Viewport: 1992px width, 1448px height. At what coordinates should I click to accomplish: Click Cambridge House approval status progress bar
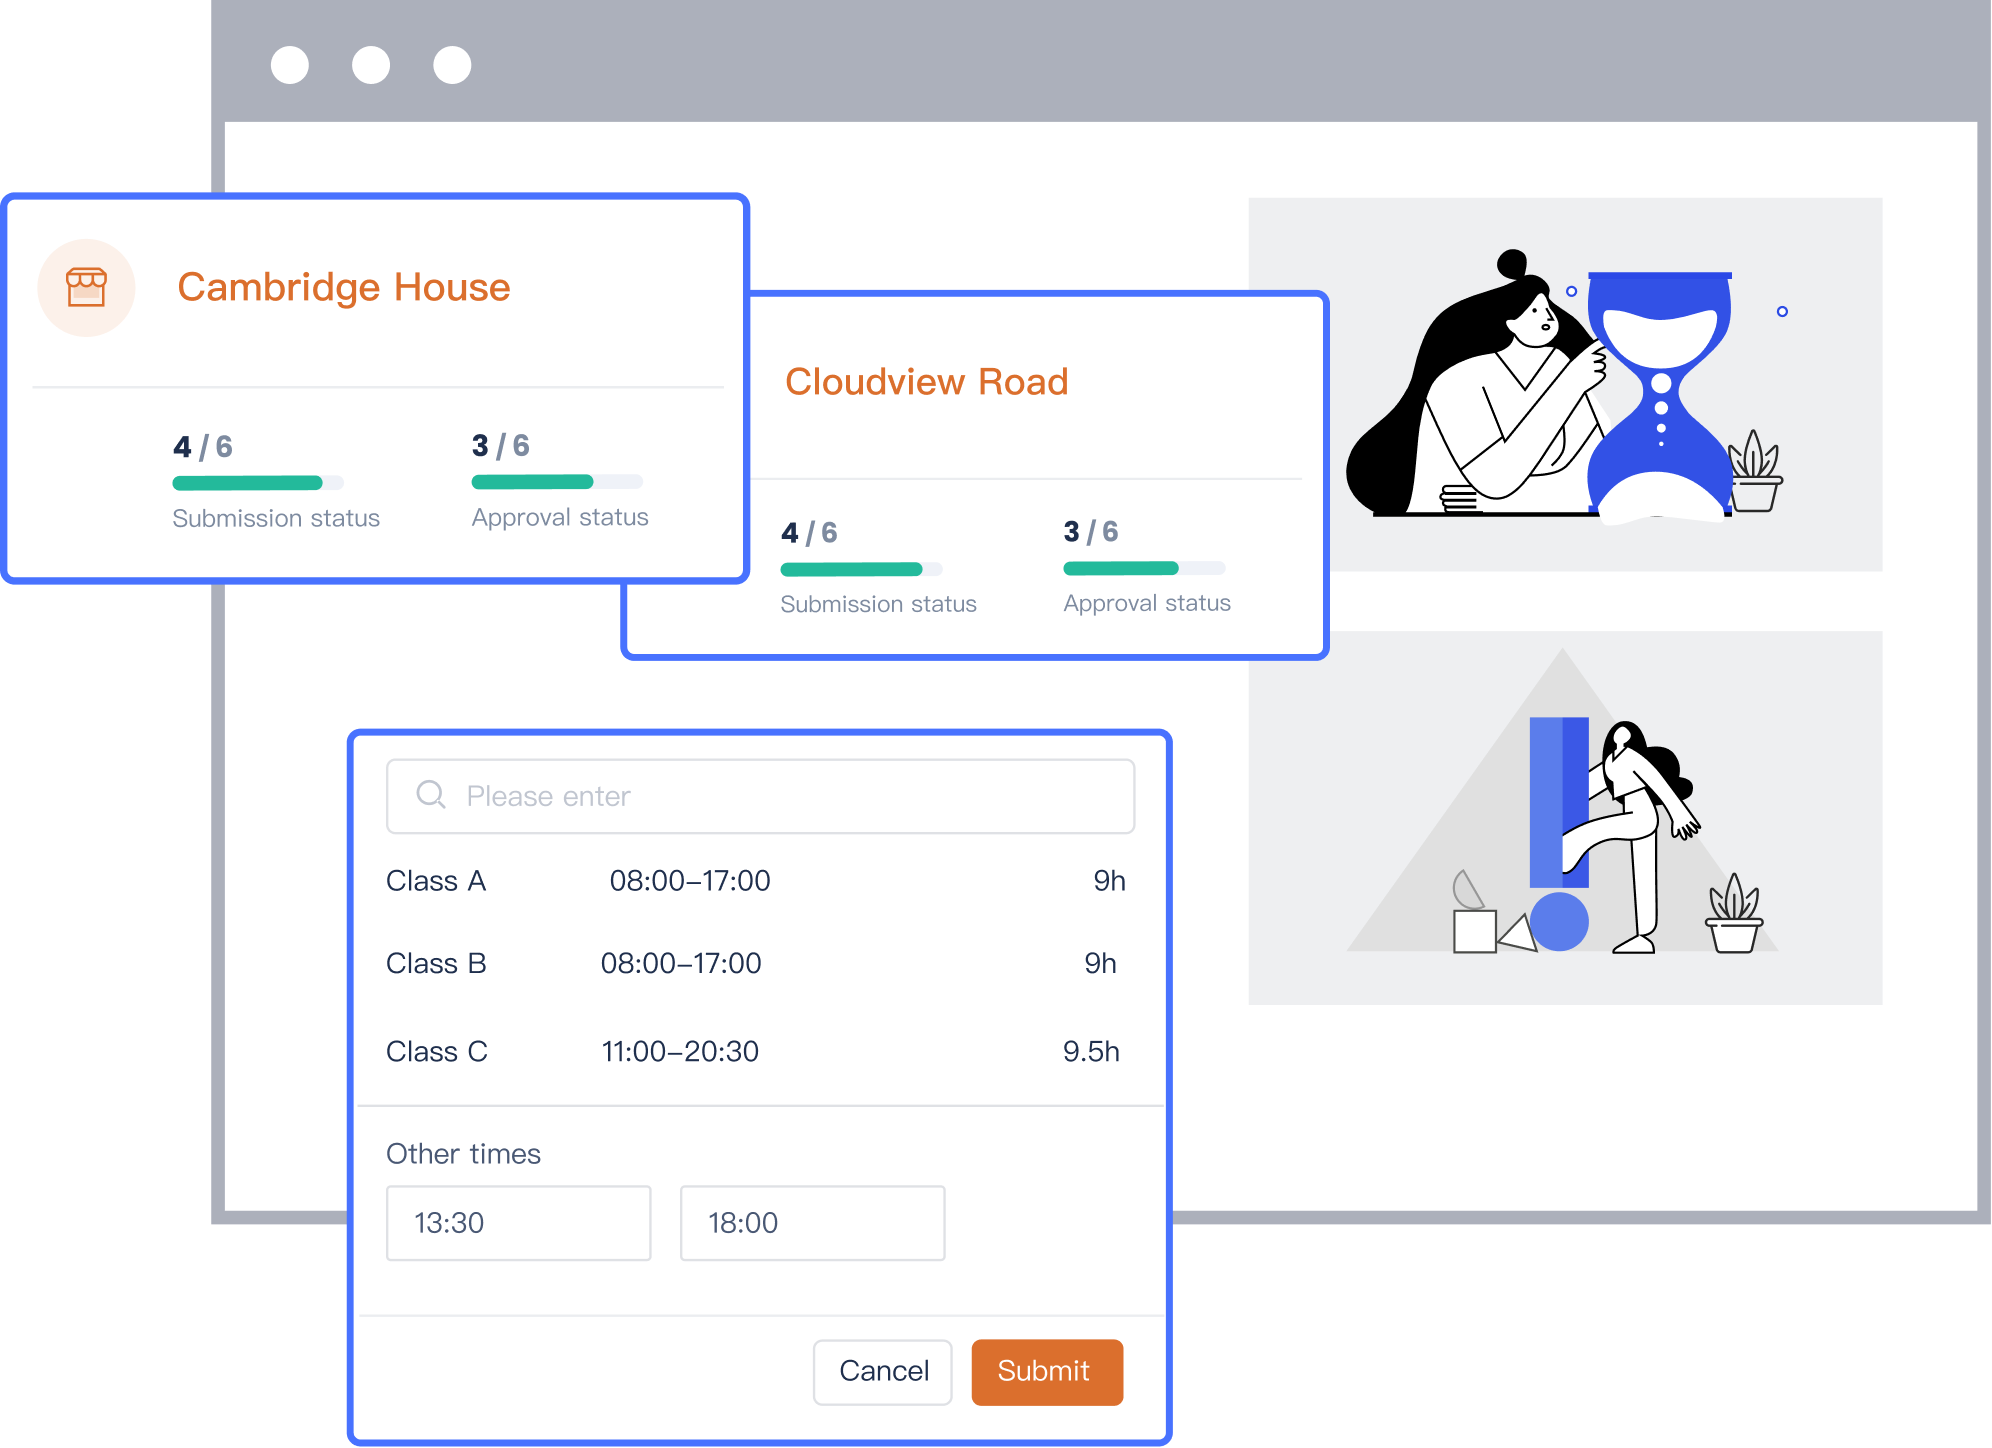(x=556, y=482)
